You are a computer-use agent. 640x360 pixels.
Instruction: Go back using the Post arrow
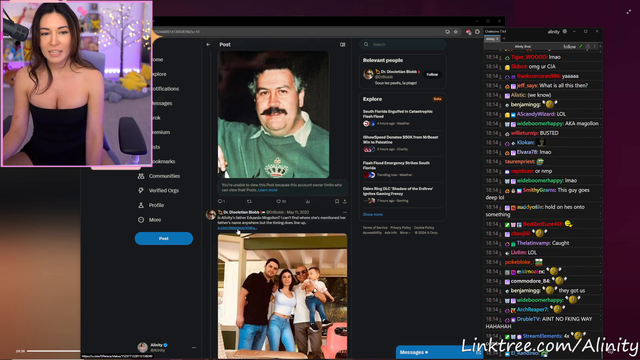209,44
